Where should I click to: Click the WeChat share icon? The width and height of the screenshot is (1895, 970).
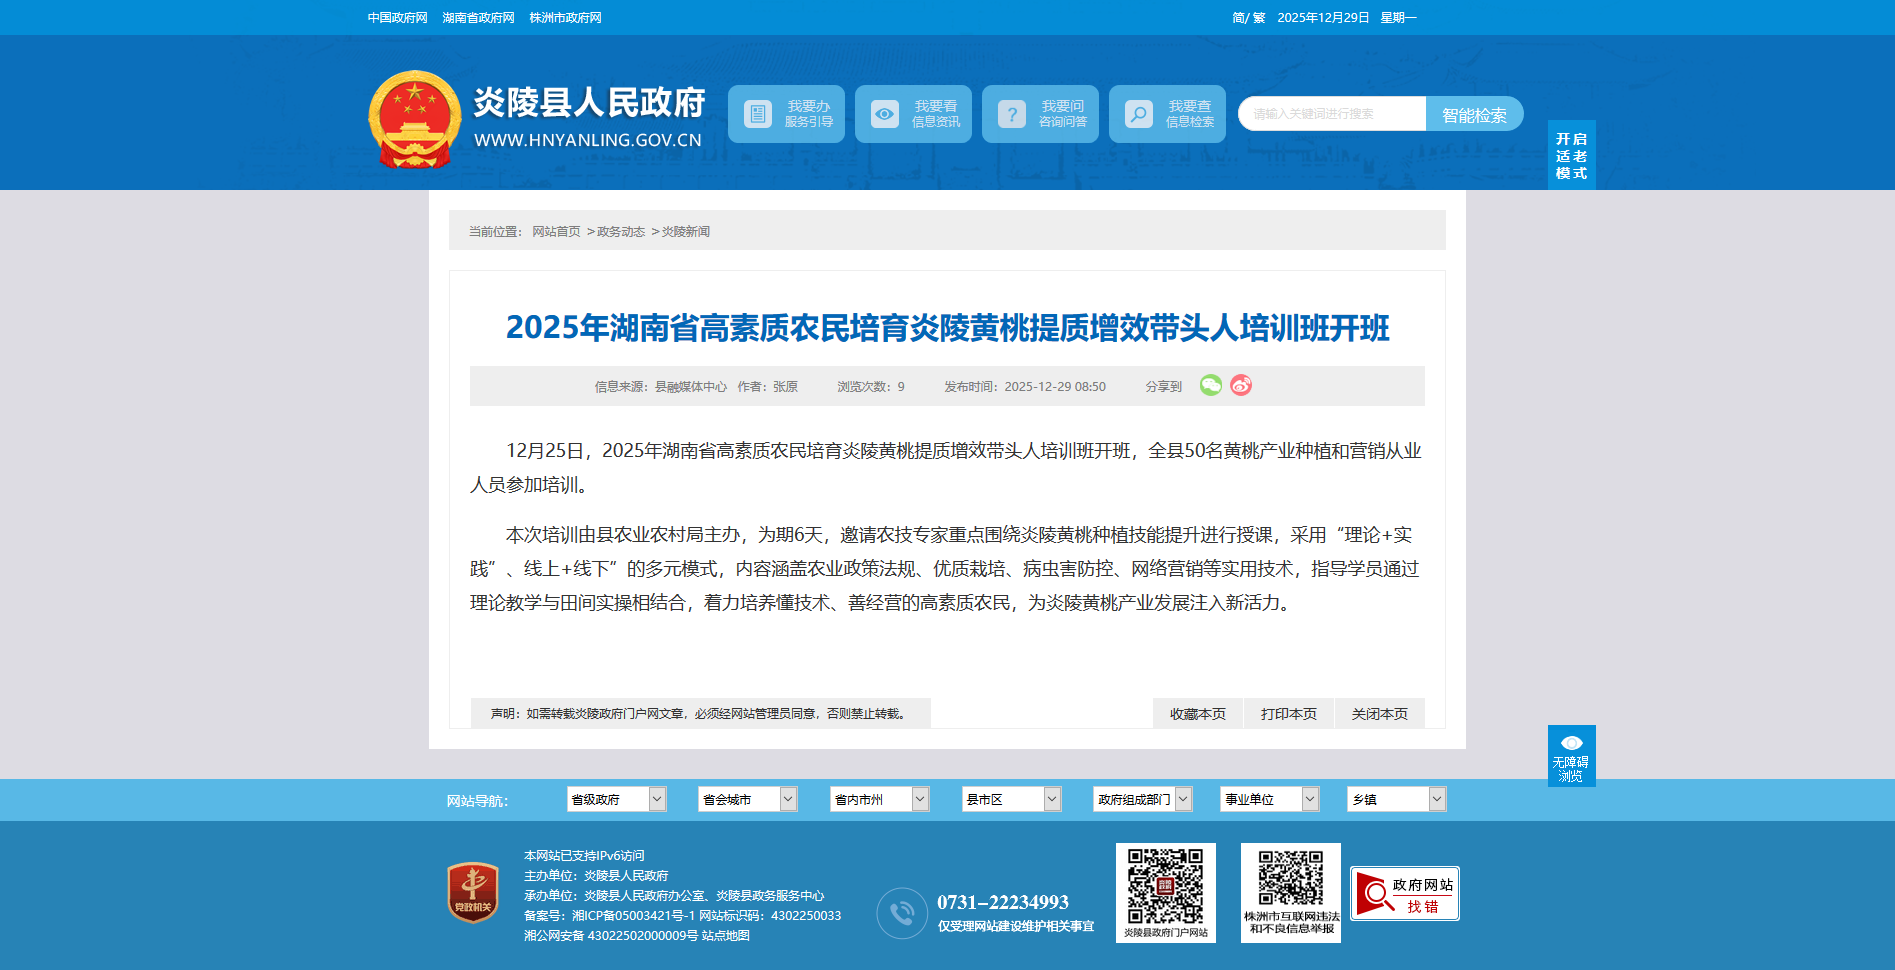coord(1210,386)
